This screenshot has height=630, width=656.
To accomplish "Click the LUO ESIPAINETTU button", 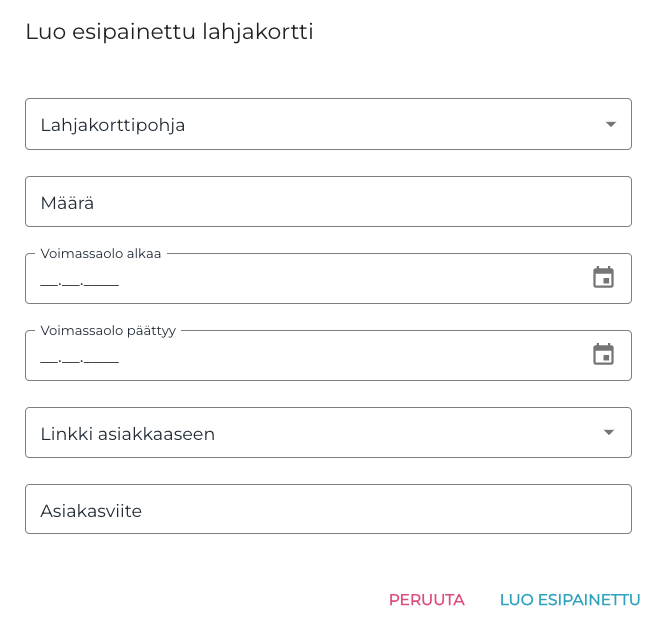I will [569, 600].
